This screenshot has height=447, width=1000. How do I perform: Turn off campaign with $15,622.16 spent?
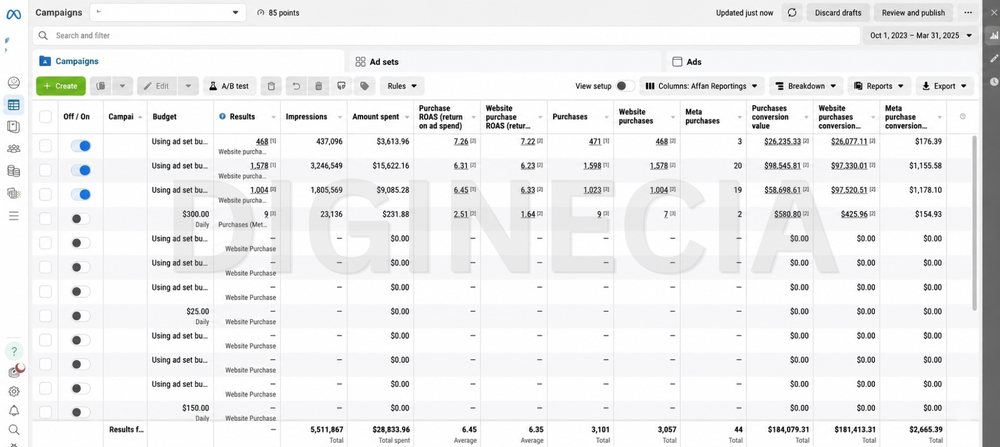point(80,170)
